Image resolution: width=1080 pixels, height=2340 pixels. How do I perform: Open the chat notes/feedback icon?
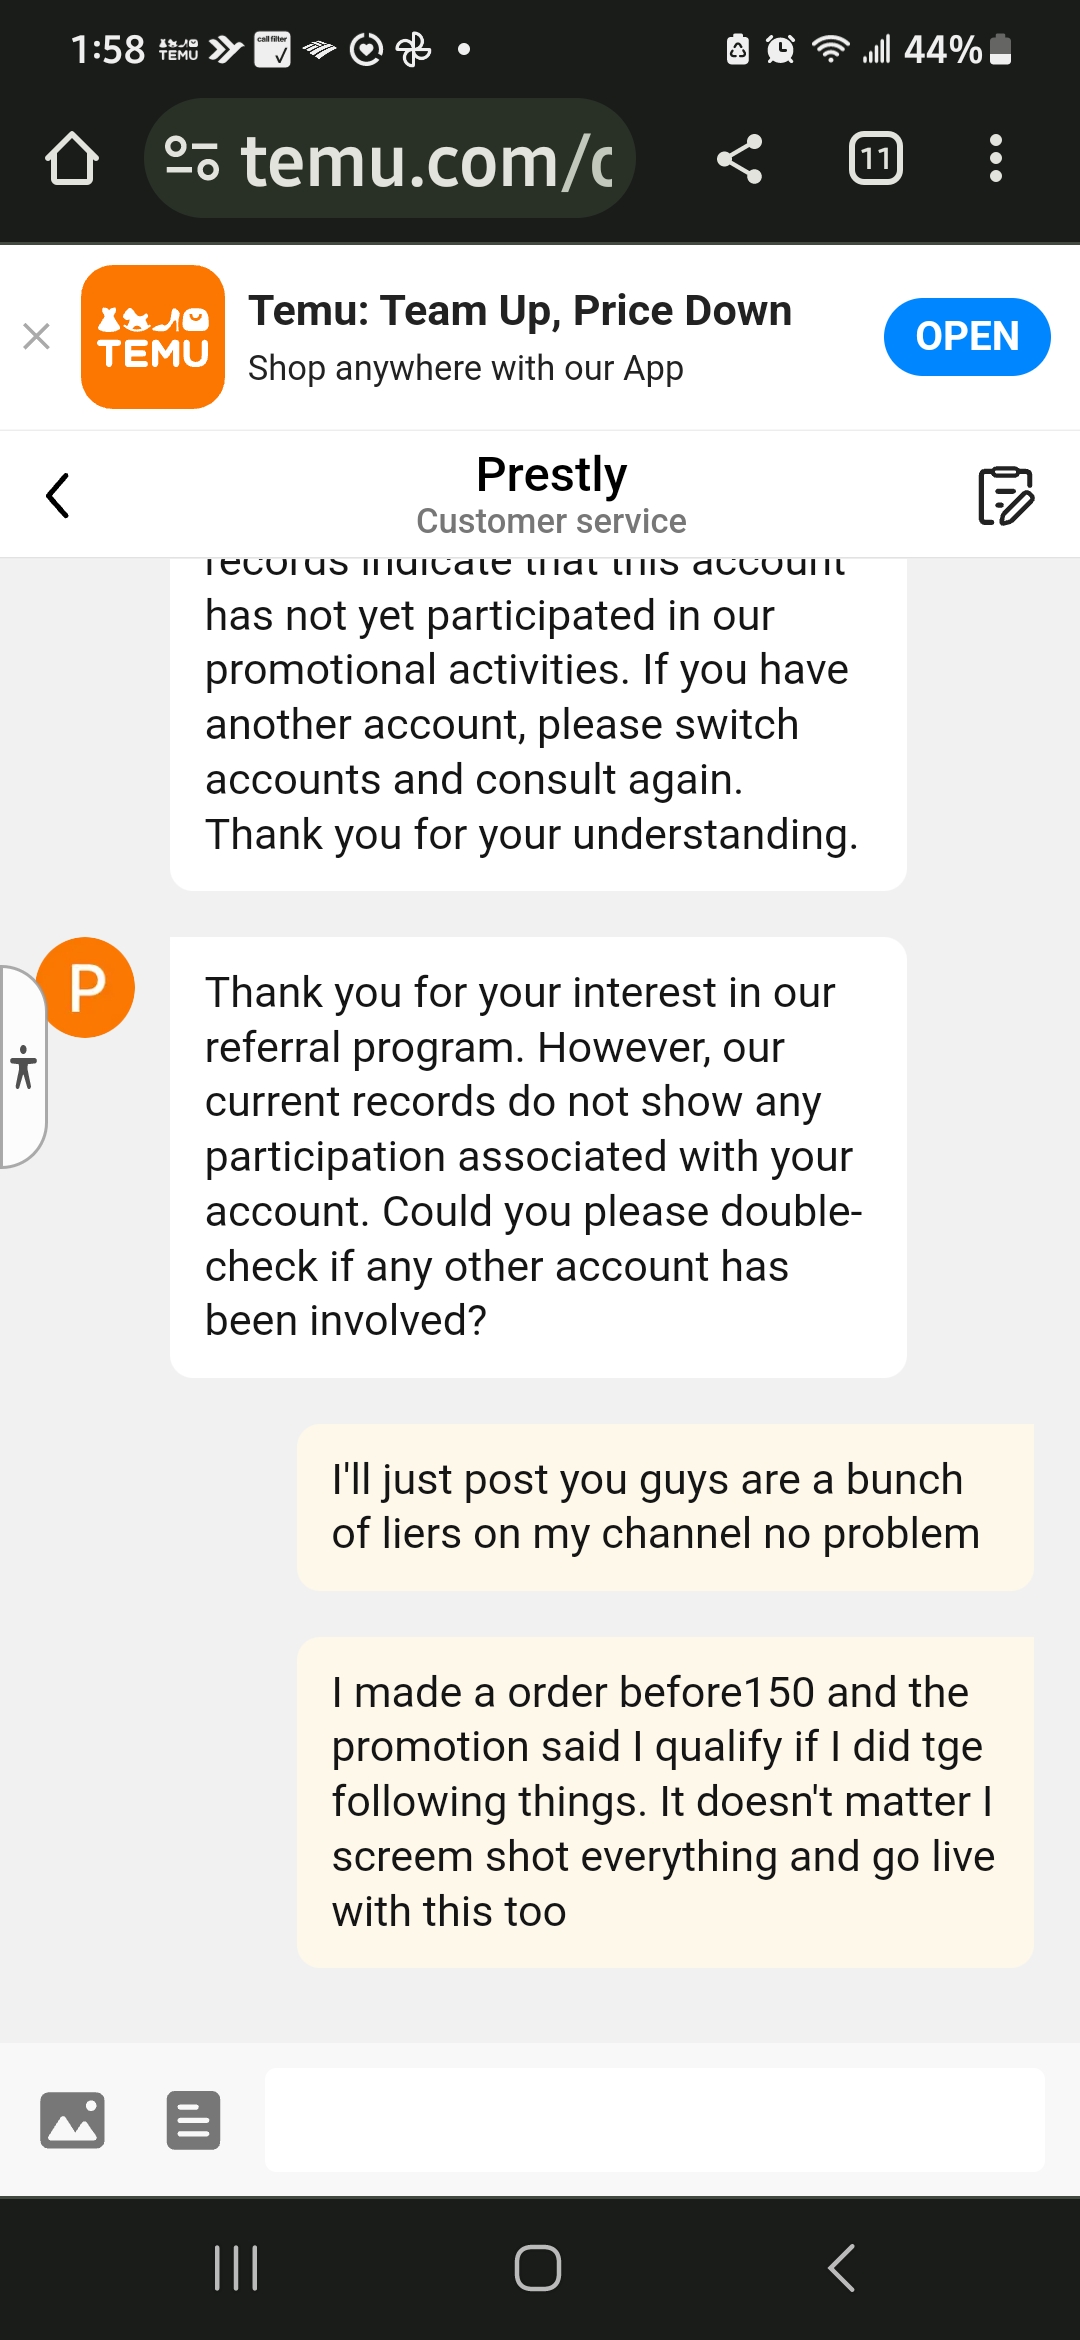(x=1005, y=495)
